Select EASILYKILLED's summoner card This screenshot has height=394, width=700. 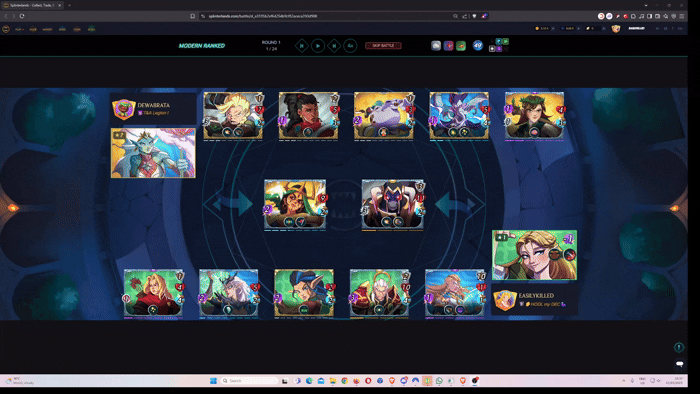534,255
